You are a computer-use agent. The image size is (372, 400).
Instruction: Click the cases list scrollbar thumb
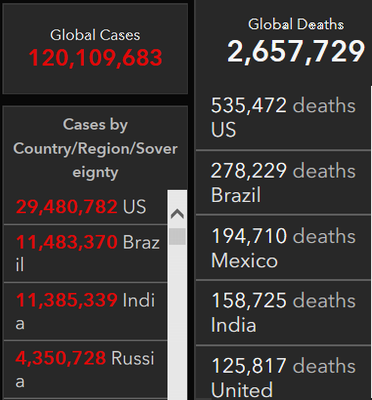click(x=177, y=237)
